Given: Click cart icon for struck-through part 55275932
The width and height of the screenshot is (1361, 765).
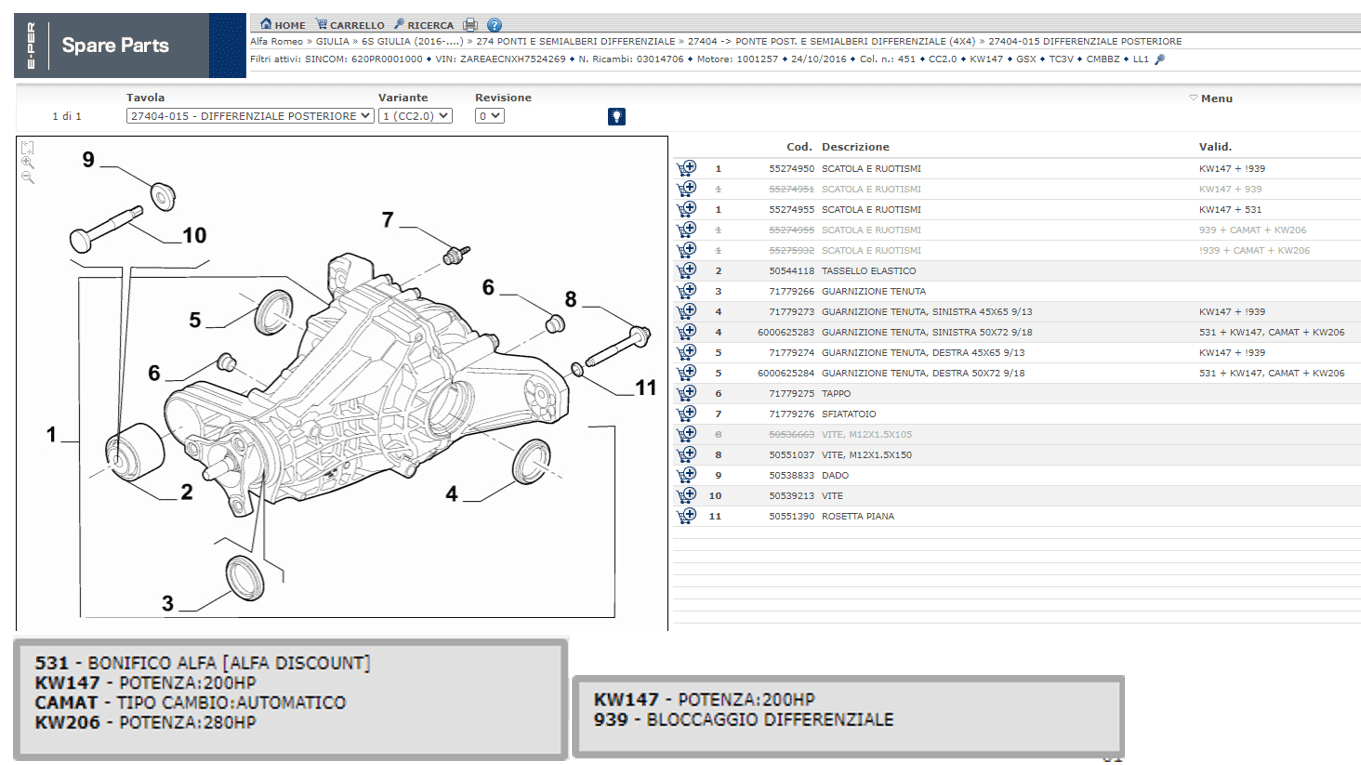Looking at the screenshot, I should 686,251.
